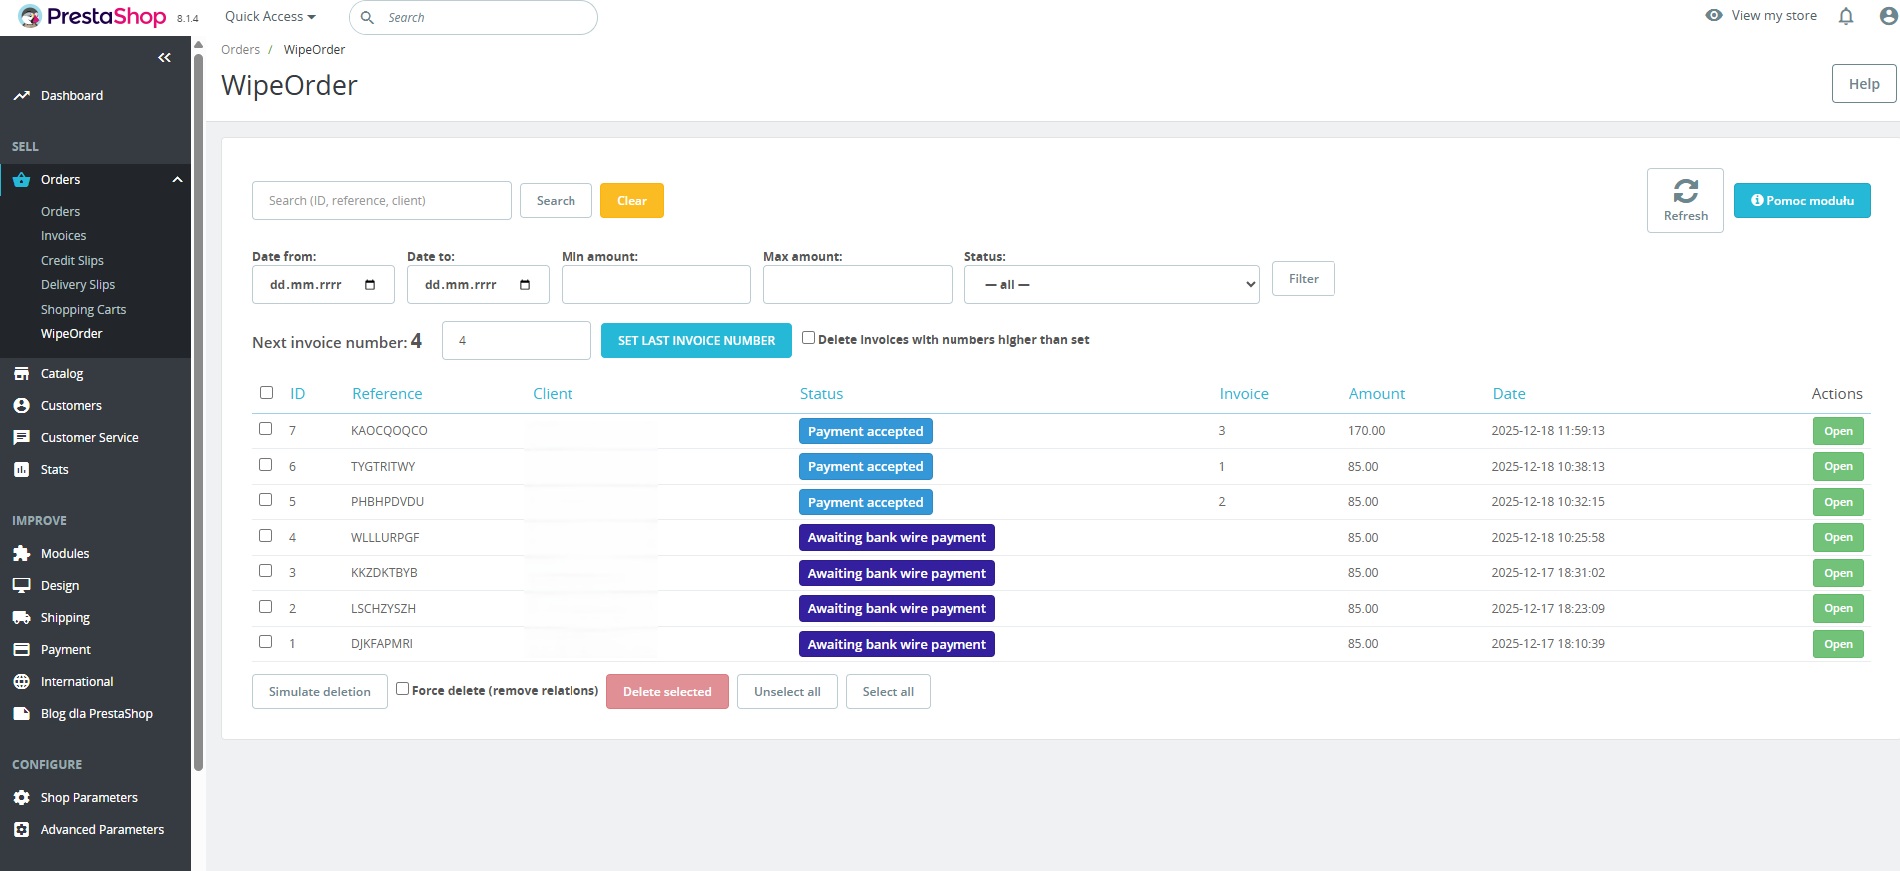Tick checkbox for order KAOCQOQCO

click(266, 429)
